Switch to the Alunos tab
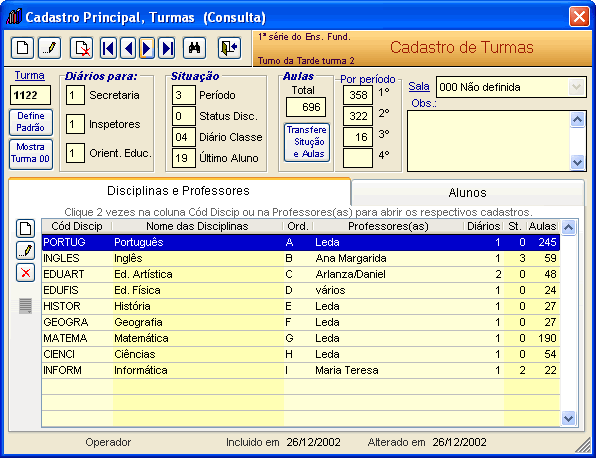The height and width of the screenshot is (458, 596). click(468, 193)
